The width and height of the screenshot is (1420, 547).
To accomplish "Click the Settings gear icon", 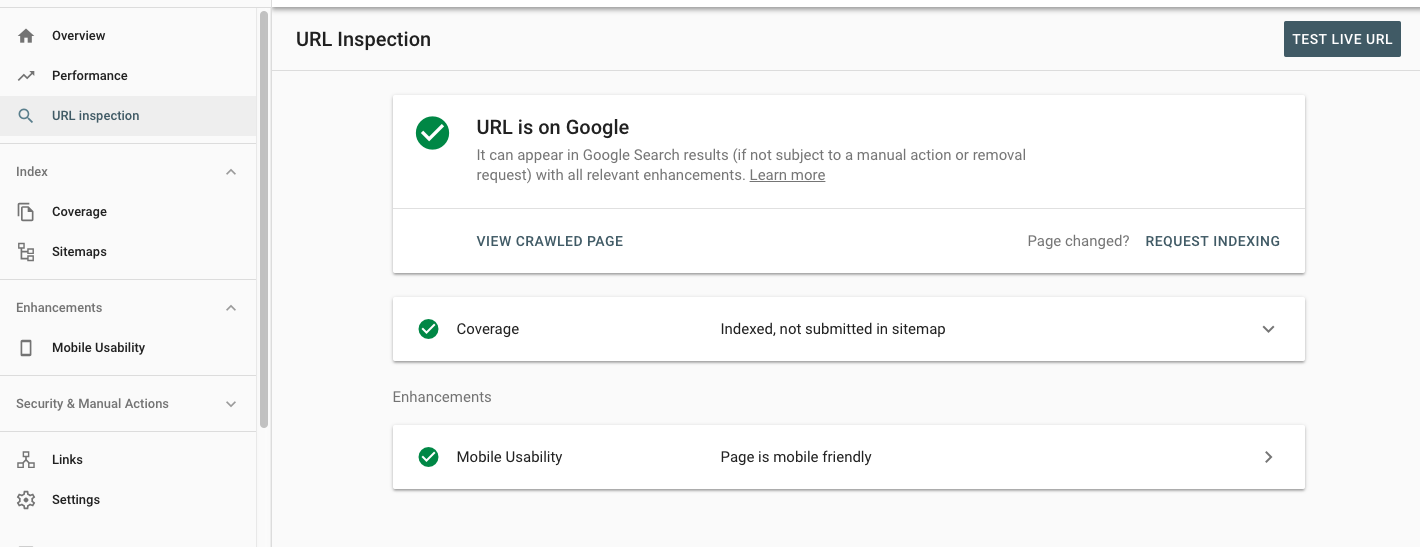I will tap(26, 500).
